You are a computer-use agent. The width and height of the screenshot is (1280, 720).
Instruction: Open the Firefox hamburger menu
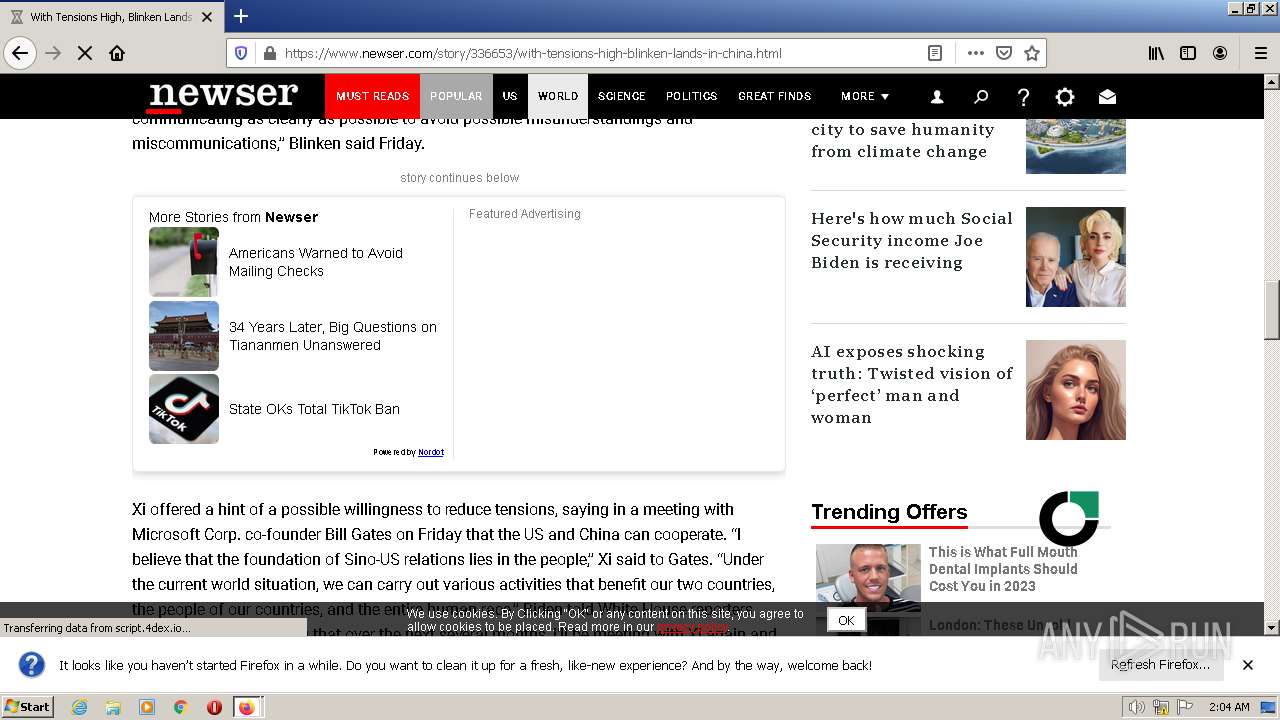(x=1260, y=53)
